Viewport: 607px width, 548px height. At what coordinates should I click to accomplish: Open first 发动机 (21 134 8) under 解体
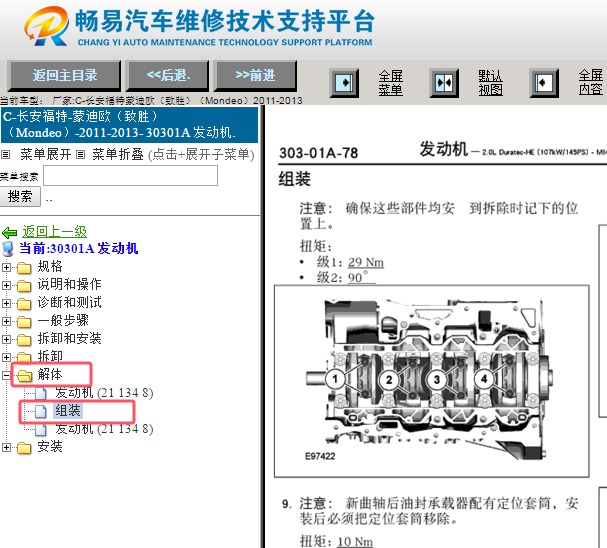pyautogui.click(x=104, y=393)
